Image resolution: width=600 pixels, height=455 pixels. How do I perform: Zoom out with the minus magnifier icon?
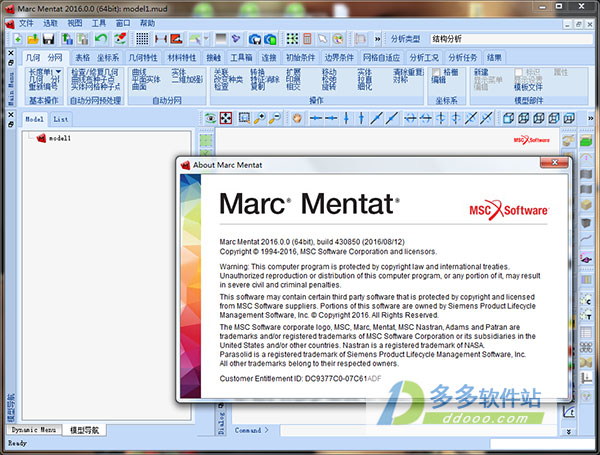point(275,118)
